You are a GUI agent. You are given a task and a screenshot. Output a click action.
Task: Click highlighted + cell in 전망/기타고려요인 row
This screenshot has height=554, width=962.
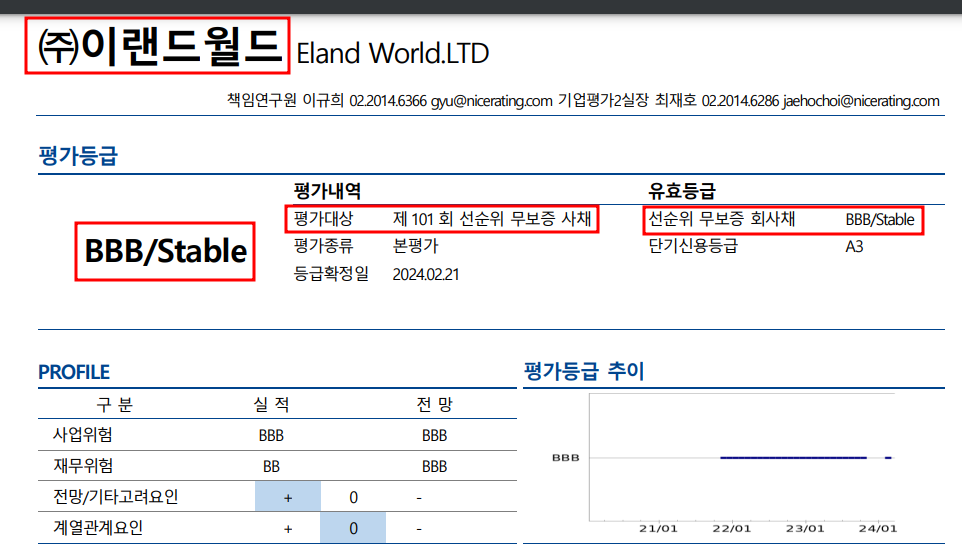point(288,497)
